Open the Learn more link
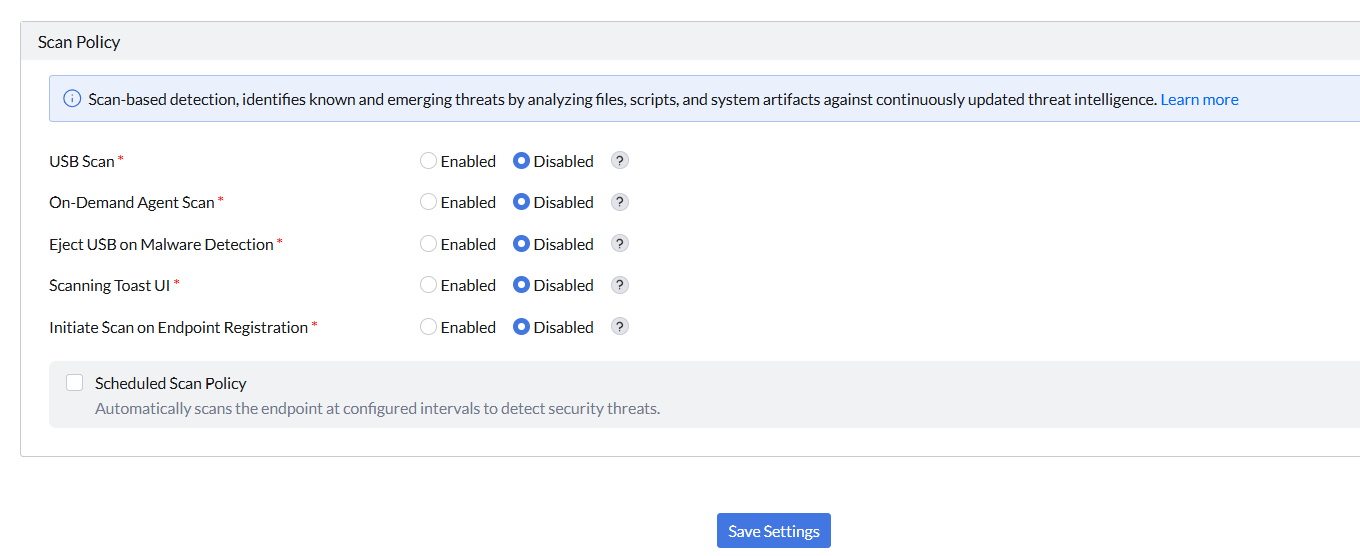Viewport: 1360px width, 556px height. coord(1199,99)
